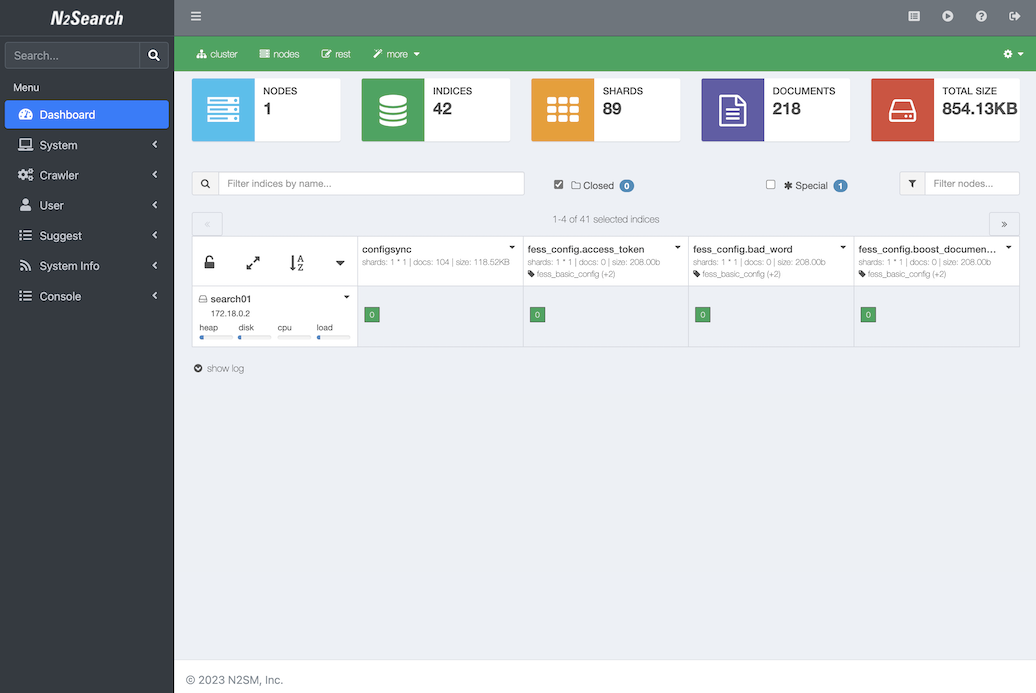The image size is (1036, 693).
Task: Open the search01 node dropdown arrow
Action: coord(346,297)
